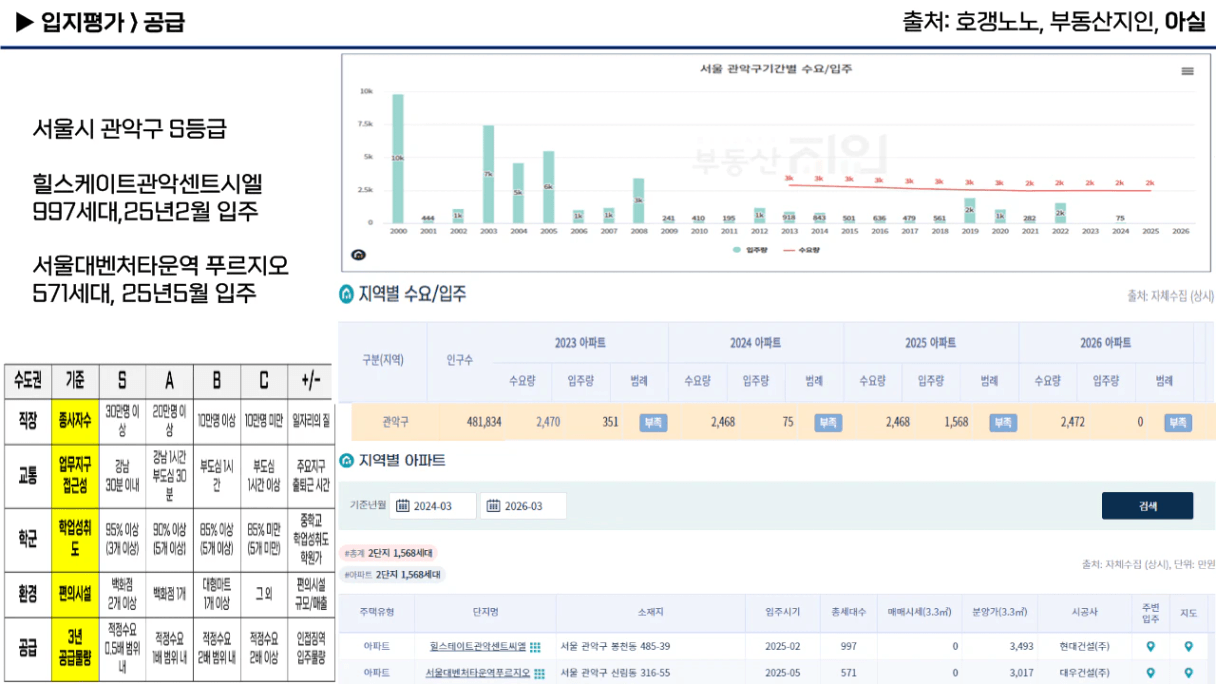The image size is (1216, 684).
Task: Click the 부족 badge under 2024 아파트
Action: point(828,422)
